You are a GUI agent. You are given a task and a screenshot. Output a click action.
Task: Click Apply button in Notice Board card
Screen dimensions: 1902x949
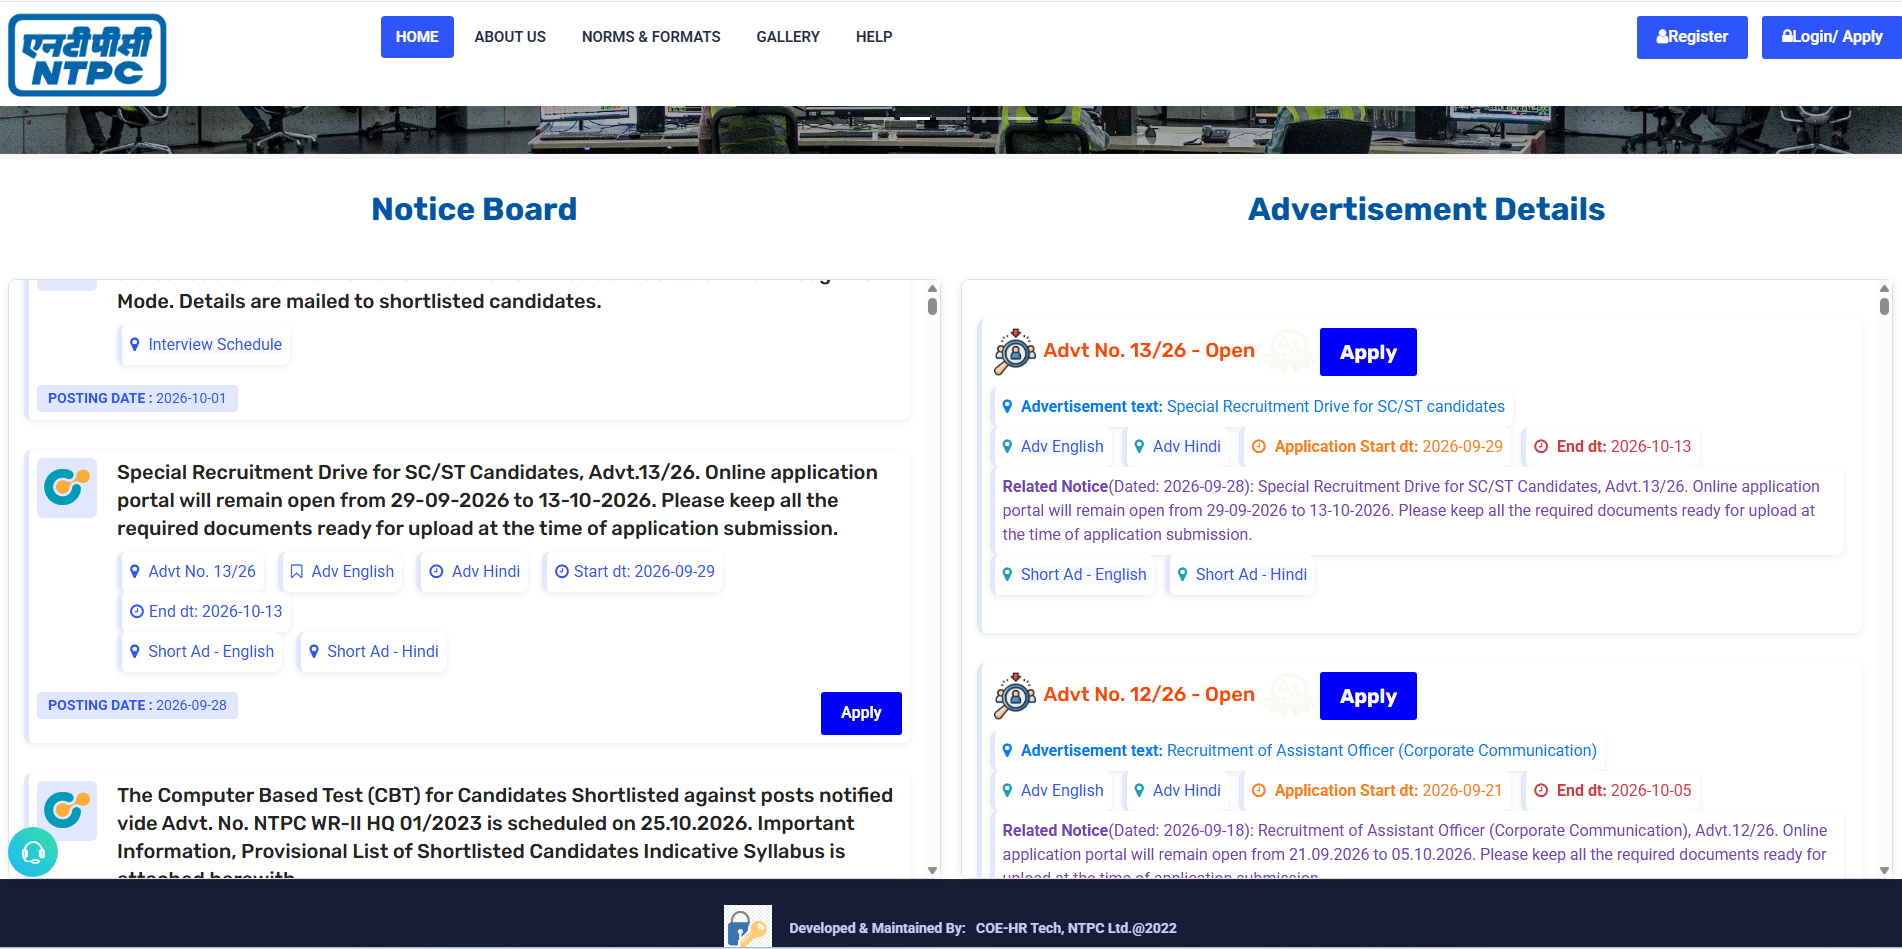tap(861, 713)
